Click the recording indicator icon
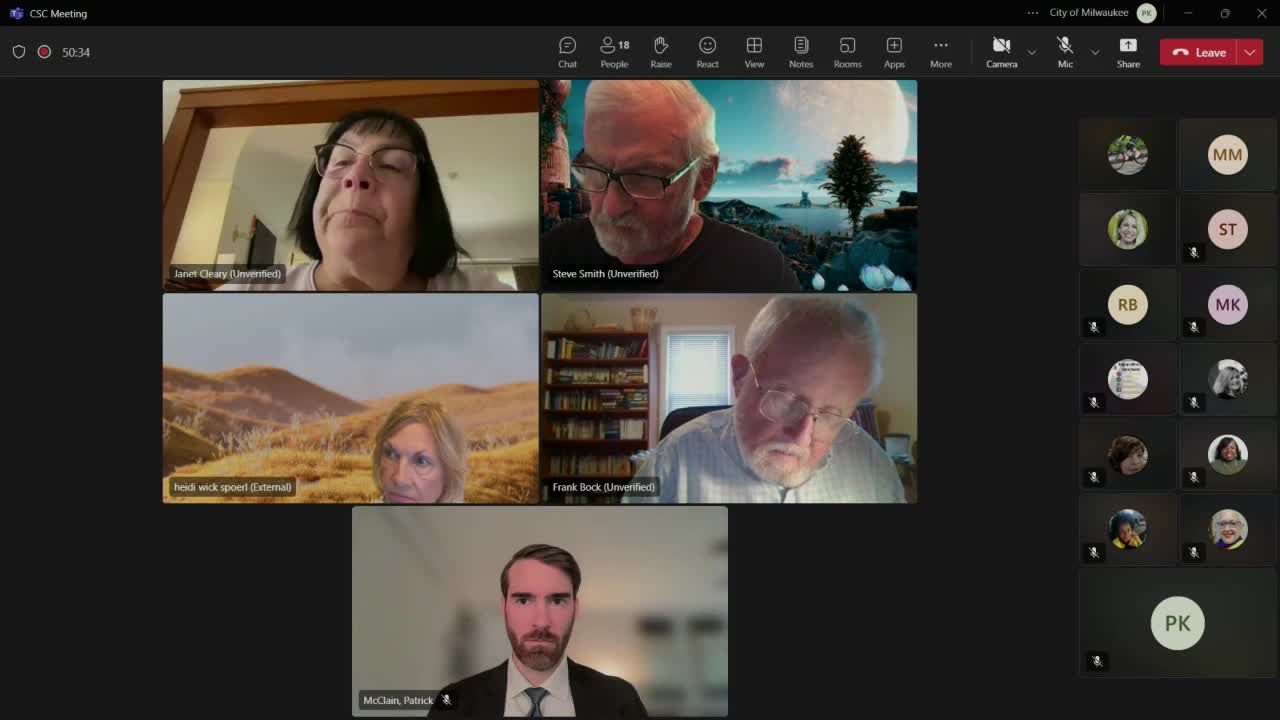This screenshot has height=720, width=1280. 44,52
